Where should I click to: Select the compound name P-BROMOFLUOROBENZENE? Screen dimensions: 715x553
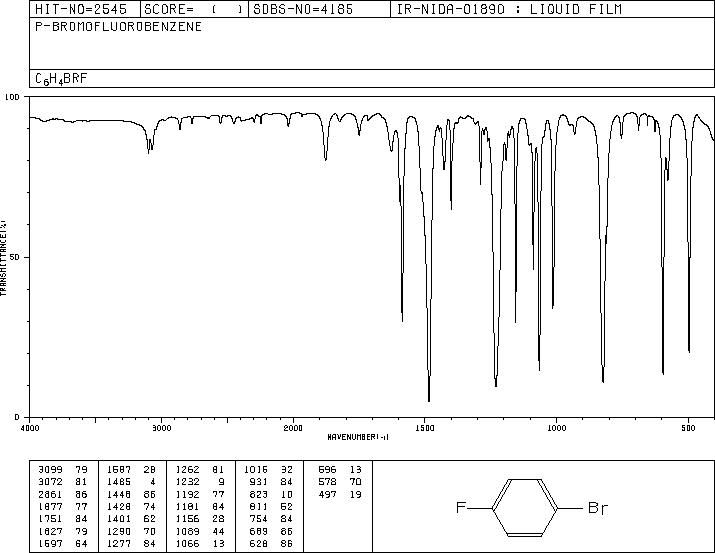tap(119, 27)
